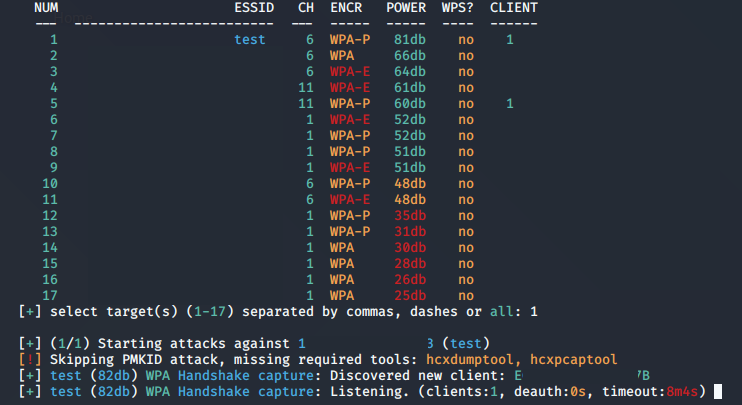Screen dimensions: 742x405
Task: Click hcxpcaptool in the warning line
Action: click(x=574, y=360)
